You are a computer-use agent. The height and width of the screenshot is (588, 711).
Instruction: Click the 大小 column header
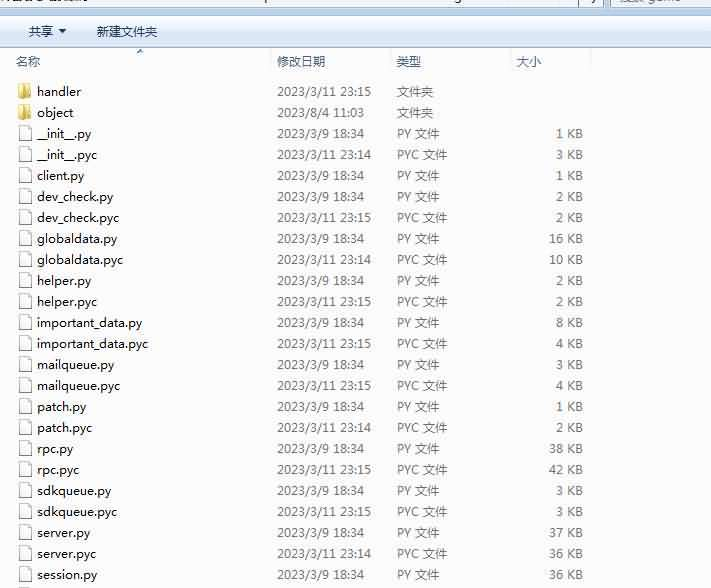point(528,62)
